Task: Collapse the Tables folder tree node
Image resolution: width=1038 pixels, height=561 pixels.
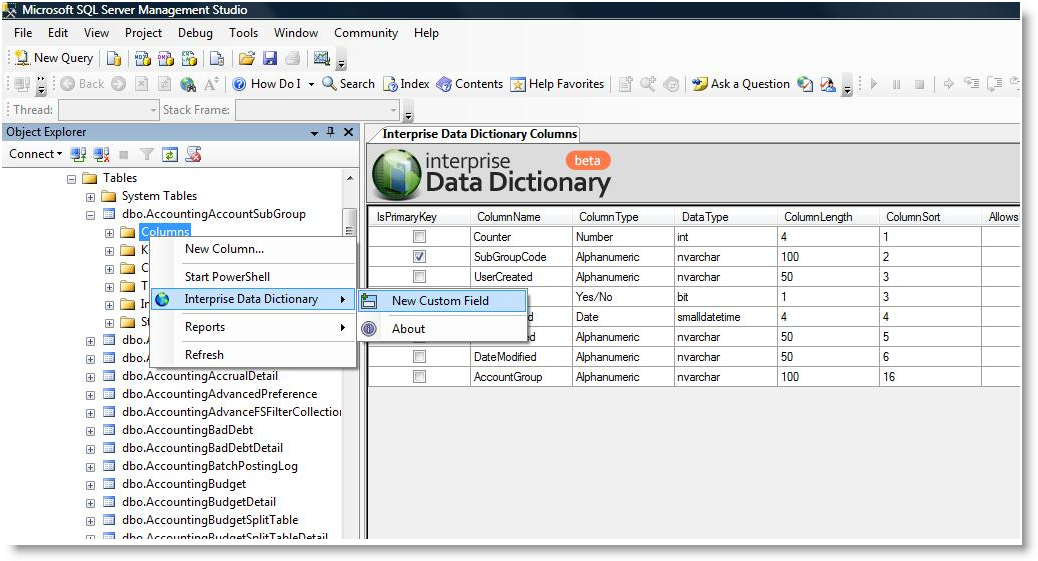Action: click(x=72, y=178)
